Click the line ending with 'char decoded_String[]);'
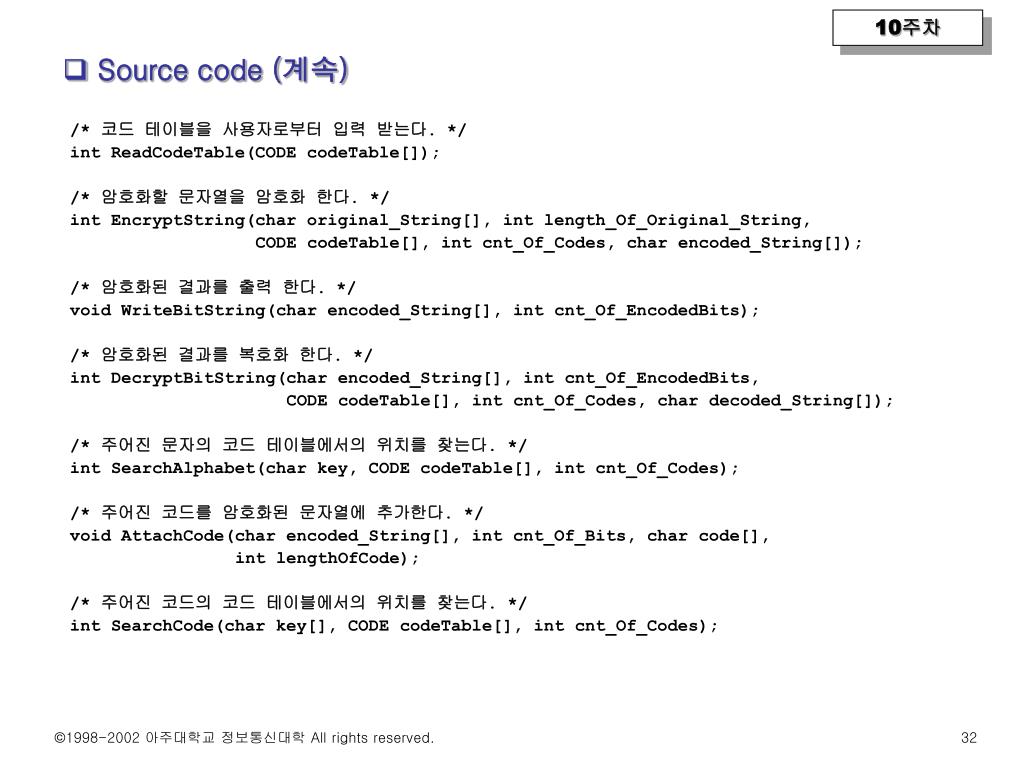 click(x=589, y=401)
